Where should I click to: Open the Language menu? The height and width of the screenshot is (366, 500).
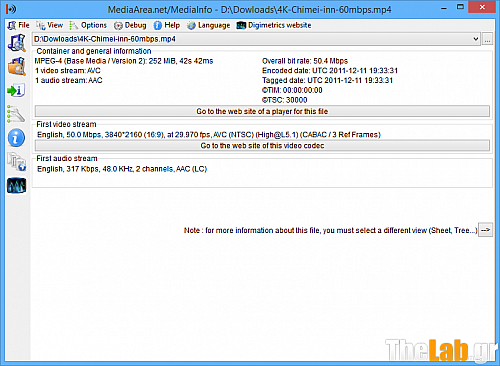[208, 25]
